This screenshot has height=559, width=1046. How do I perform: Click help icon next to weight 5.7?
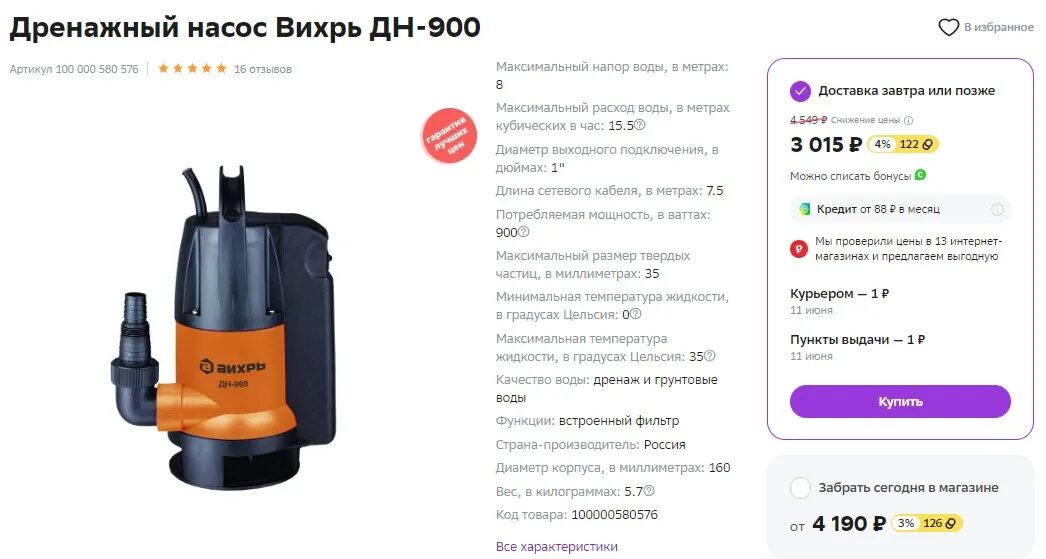[x=649, y=491]
